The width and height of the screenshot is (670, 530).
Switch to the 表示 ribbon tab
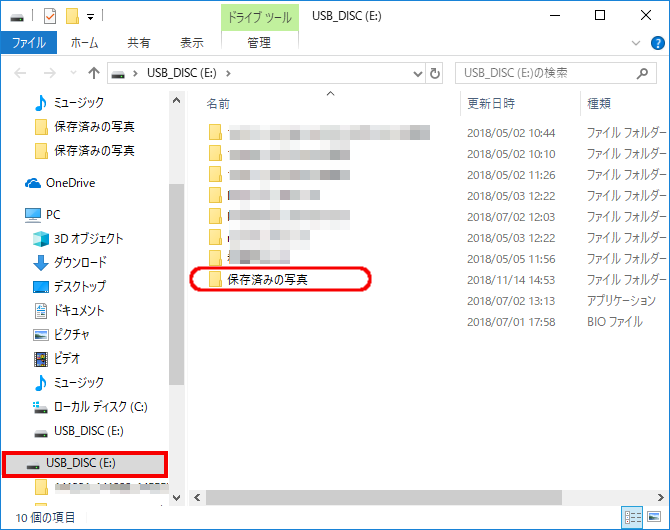click(x=192, y=43)
